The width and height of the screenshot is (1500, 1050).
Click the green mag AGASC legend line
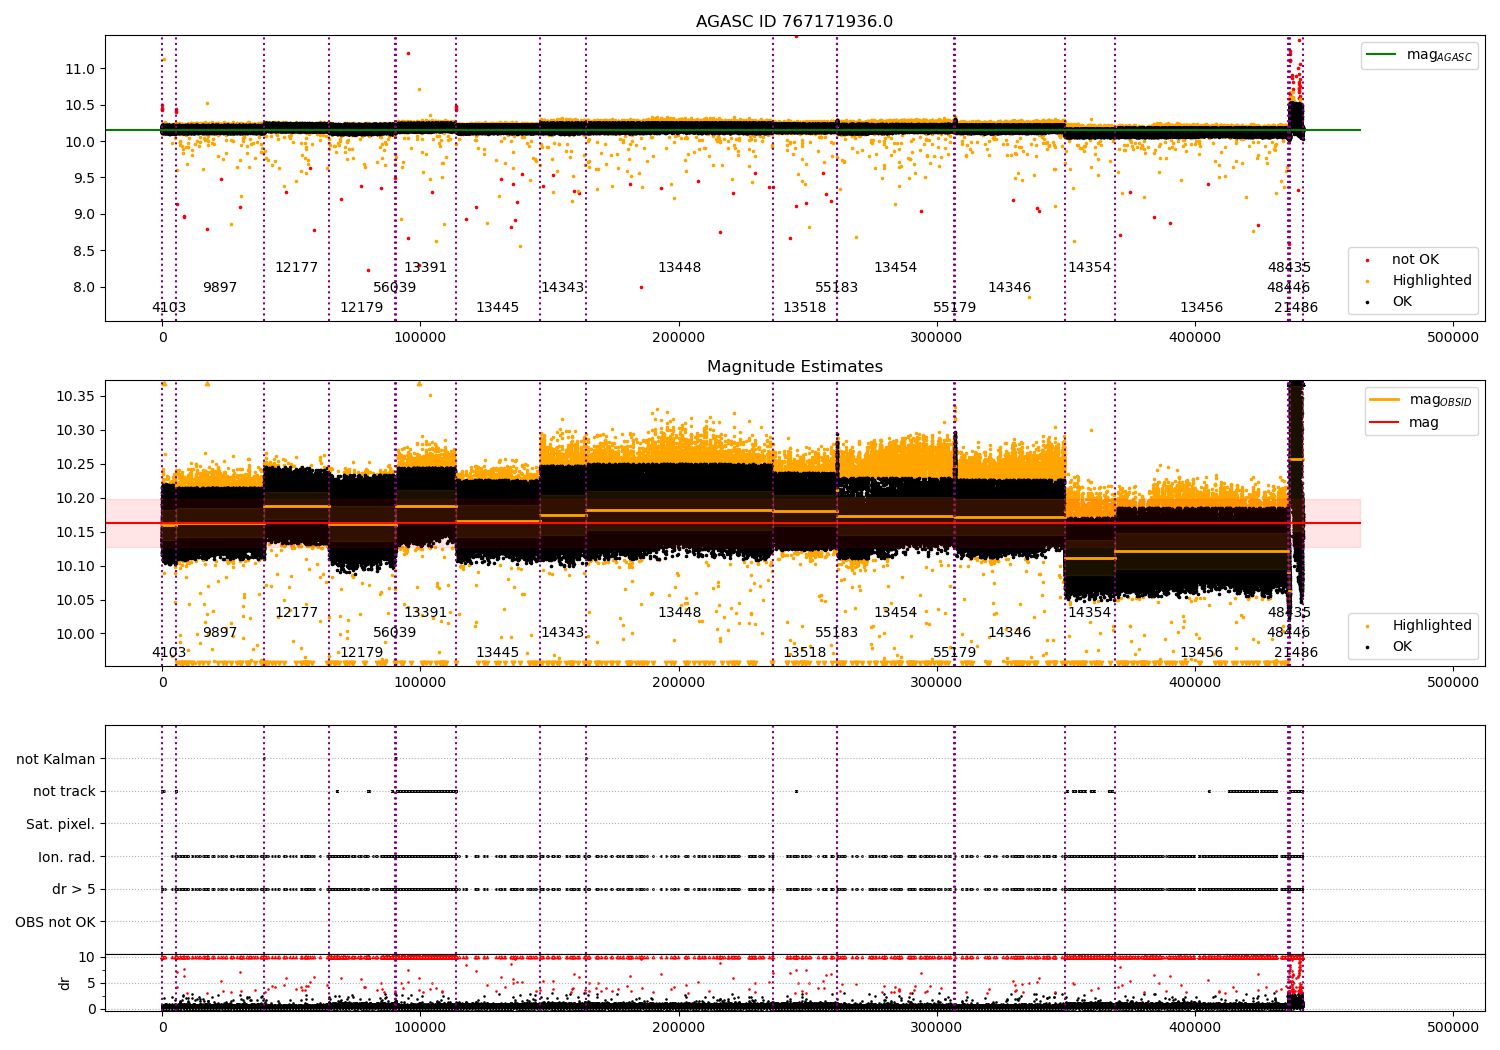(x=1382, y=55)
